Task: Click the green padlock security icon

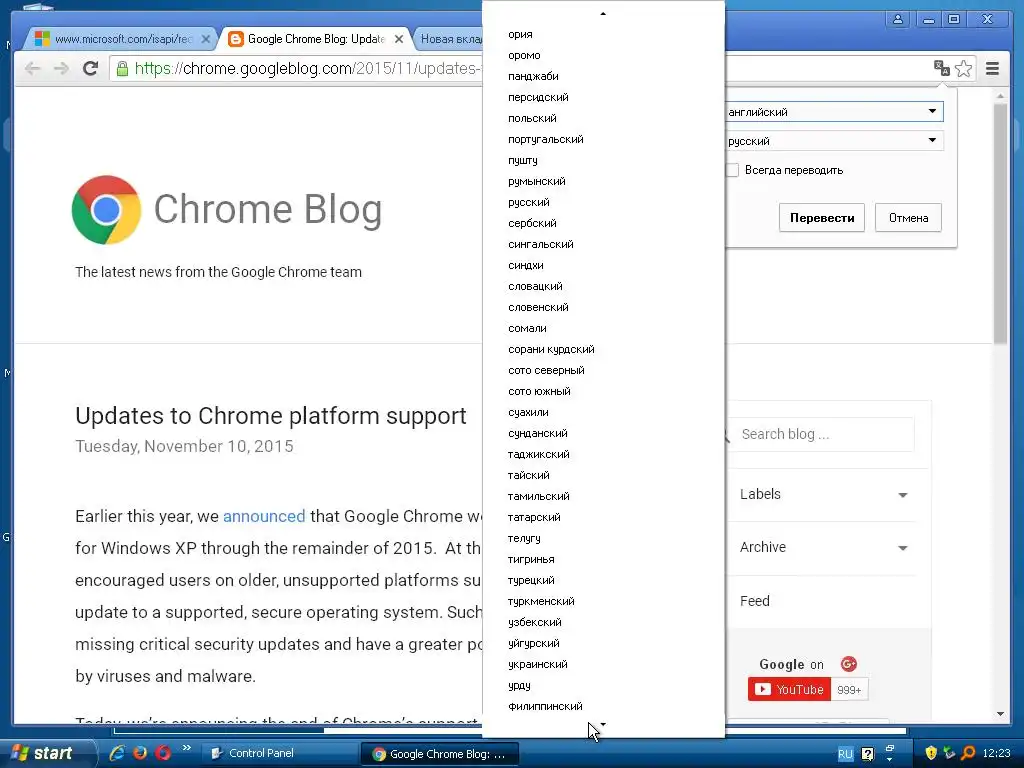Action: 122,68
